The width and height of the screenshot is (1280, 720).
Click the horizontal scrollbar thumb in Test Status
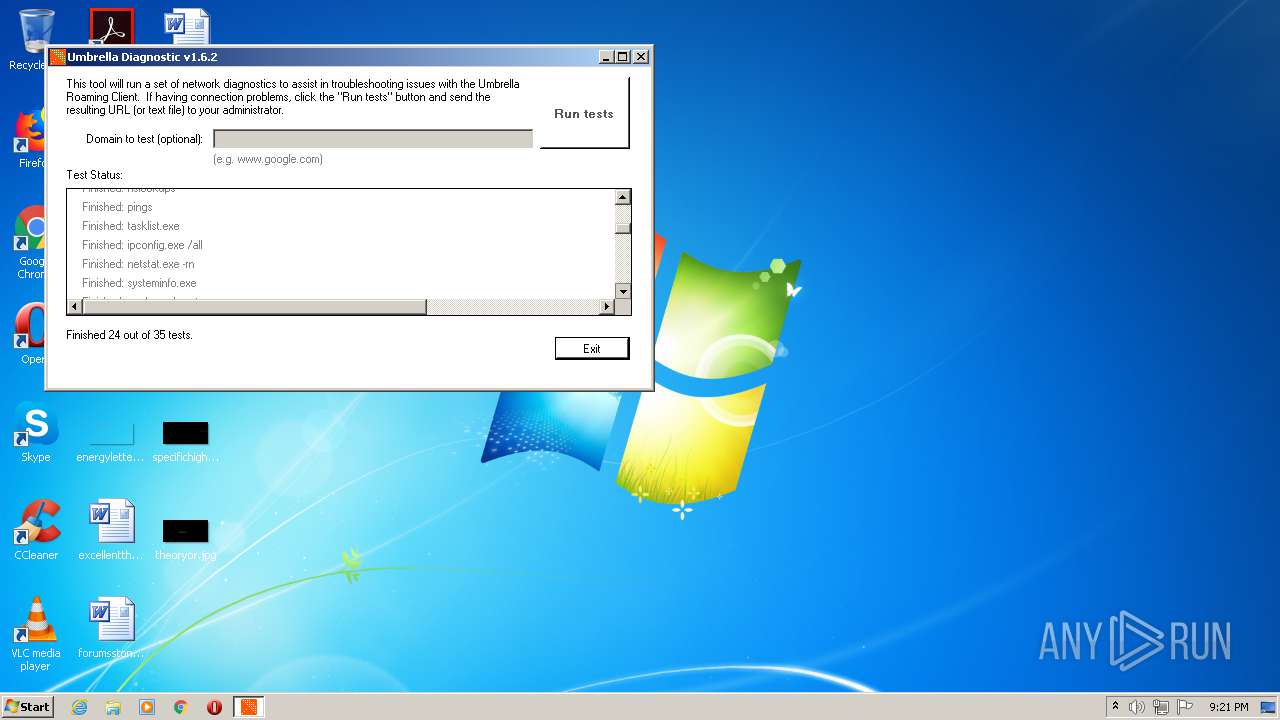coord(254,307)
